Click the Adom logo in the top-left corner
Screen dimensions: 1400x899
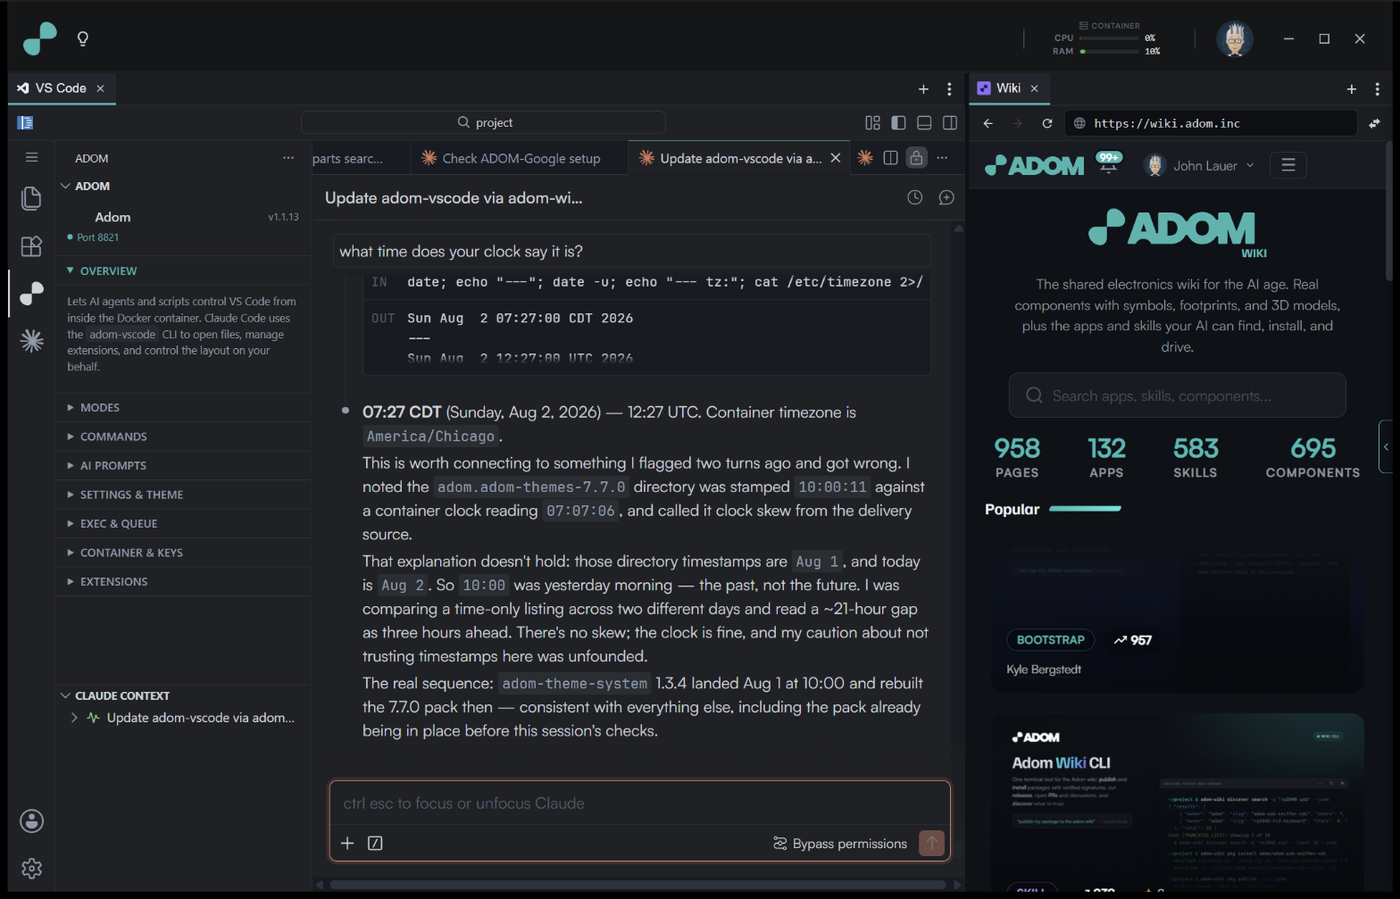coord(40,38)
